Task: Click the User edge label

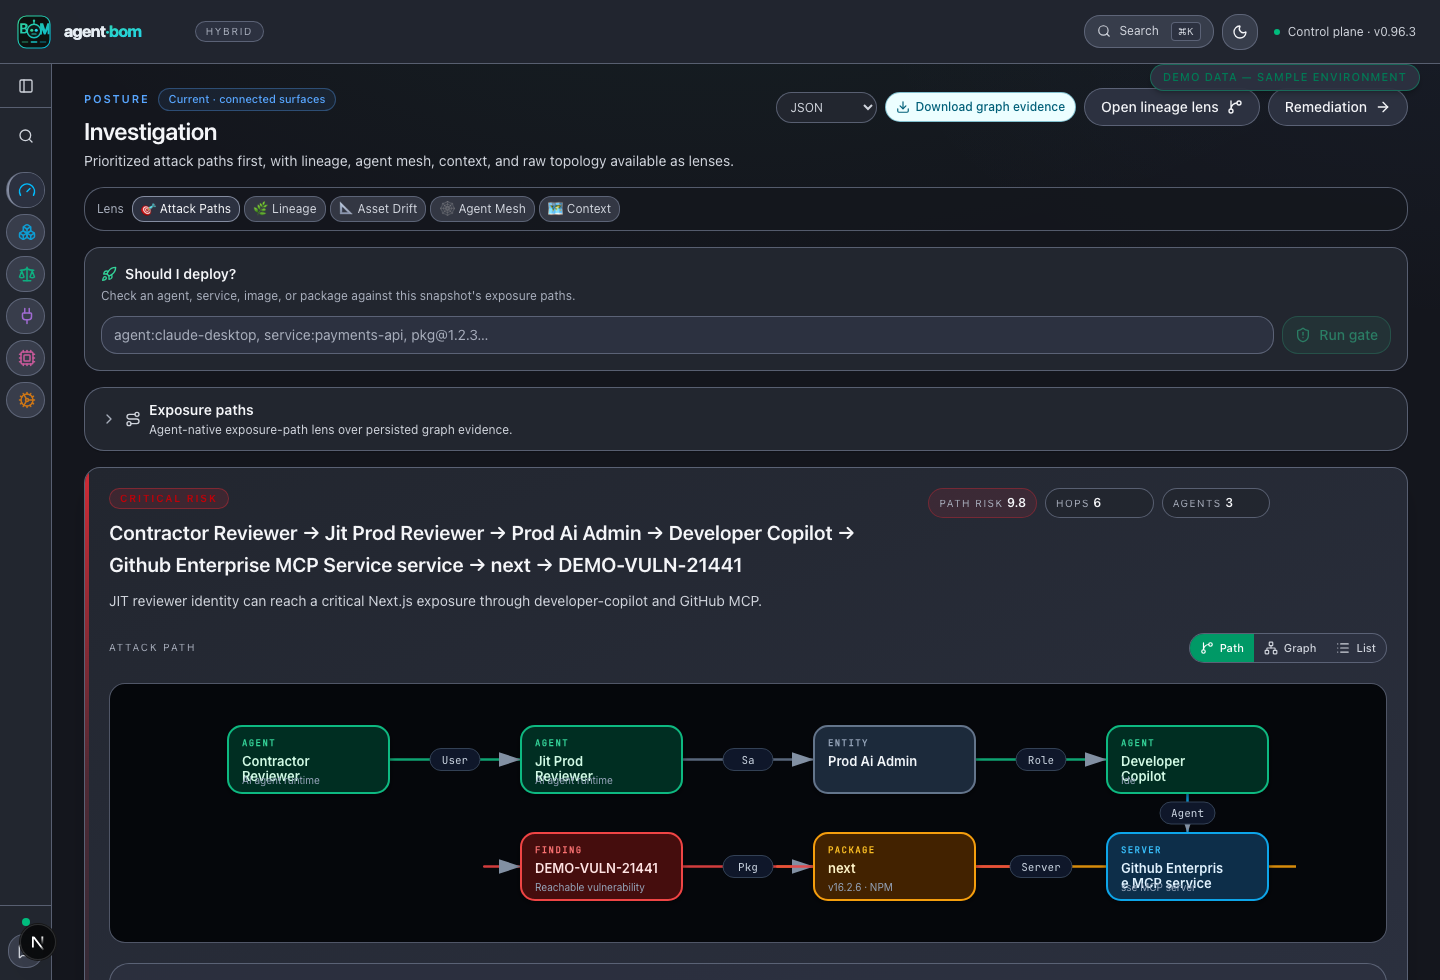Action: [x=455, y=760]
